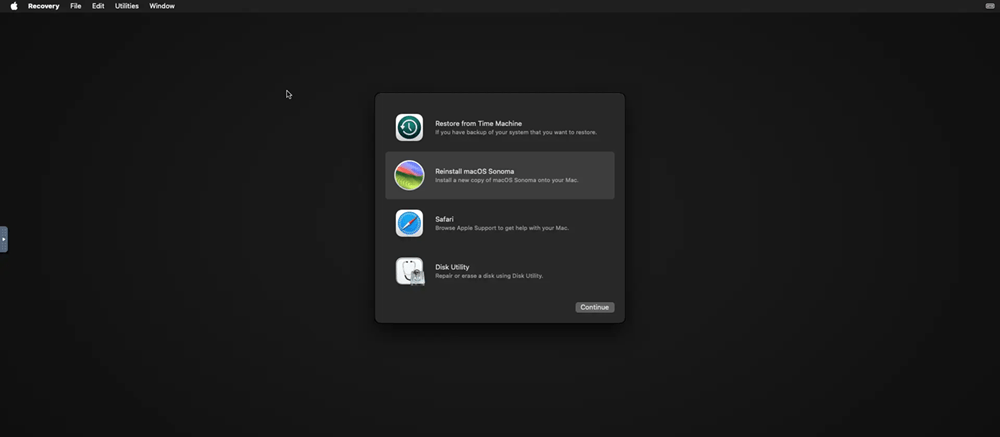
Task: Open the Window menu
Action: click(x=162, y=6)
